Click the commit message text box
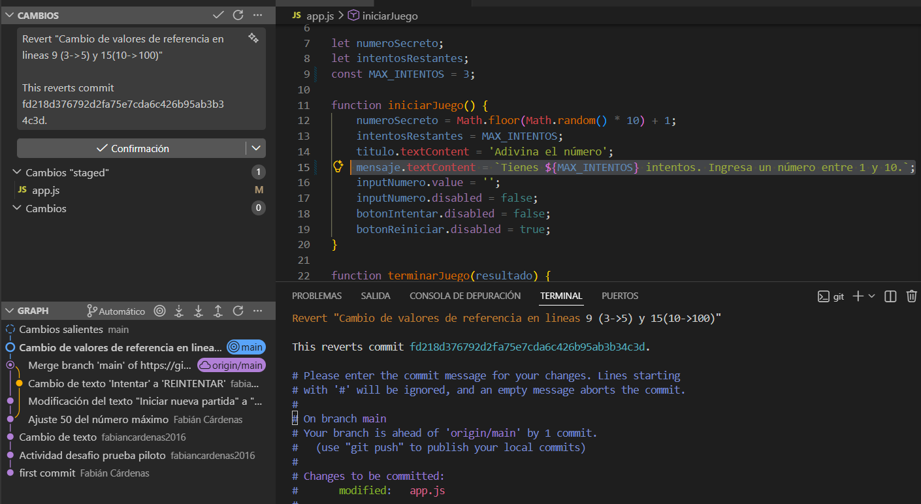This screenshot has height=504, width=921. tap(141, 79)
